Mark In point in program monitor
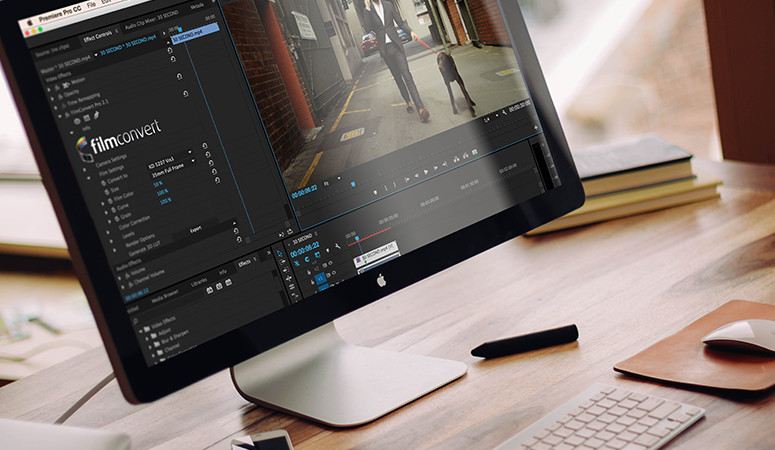Screen dimensions: 775x450 pos(386,188)
